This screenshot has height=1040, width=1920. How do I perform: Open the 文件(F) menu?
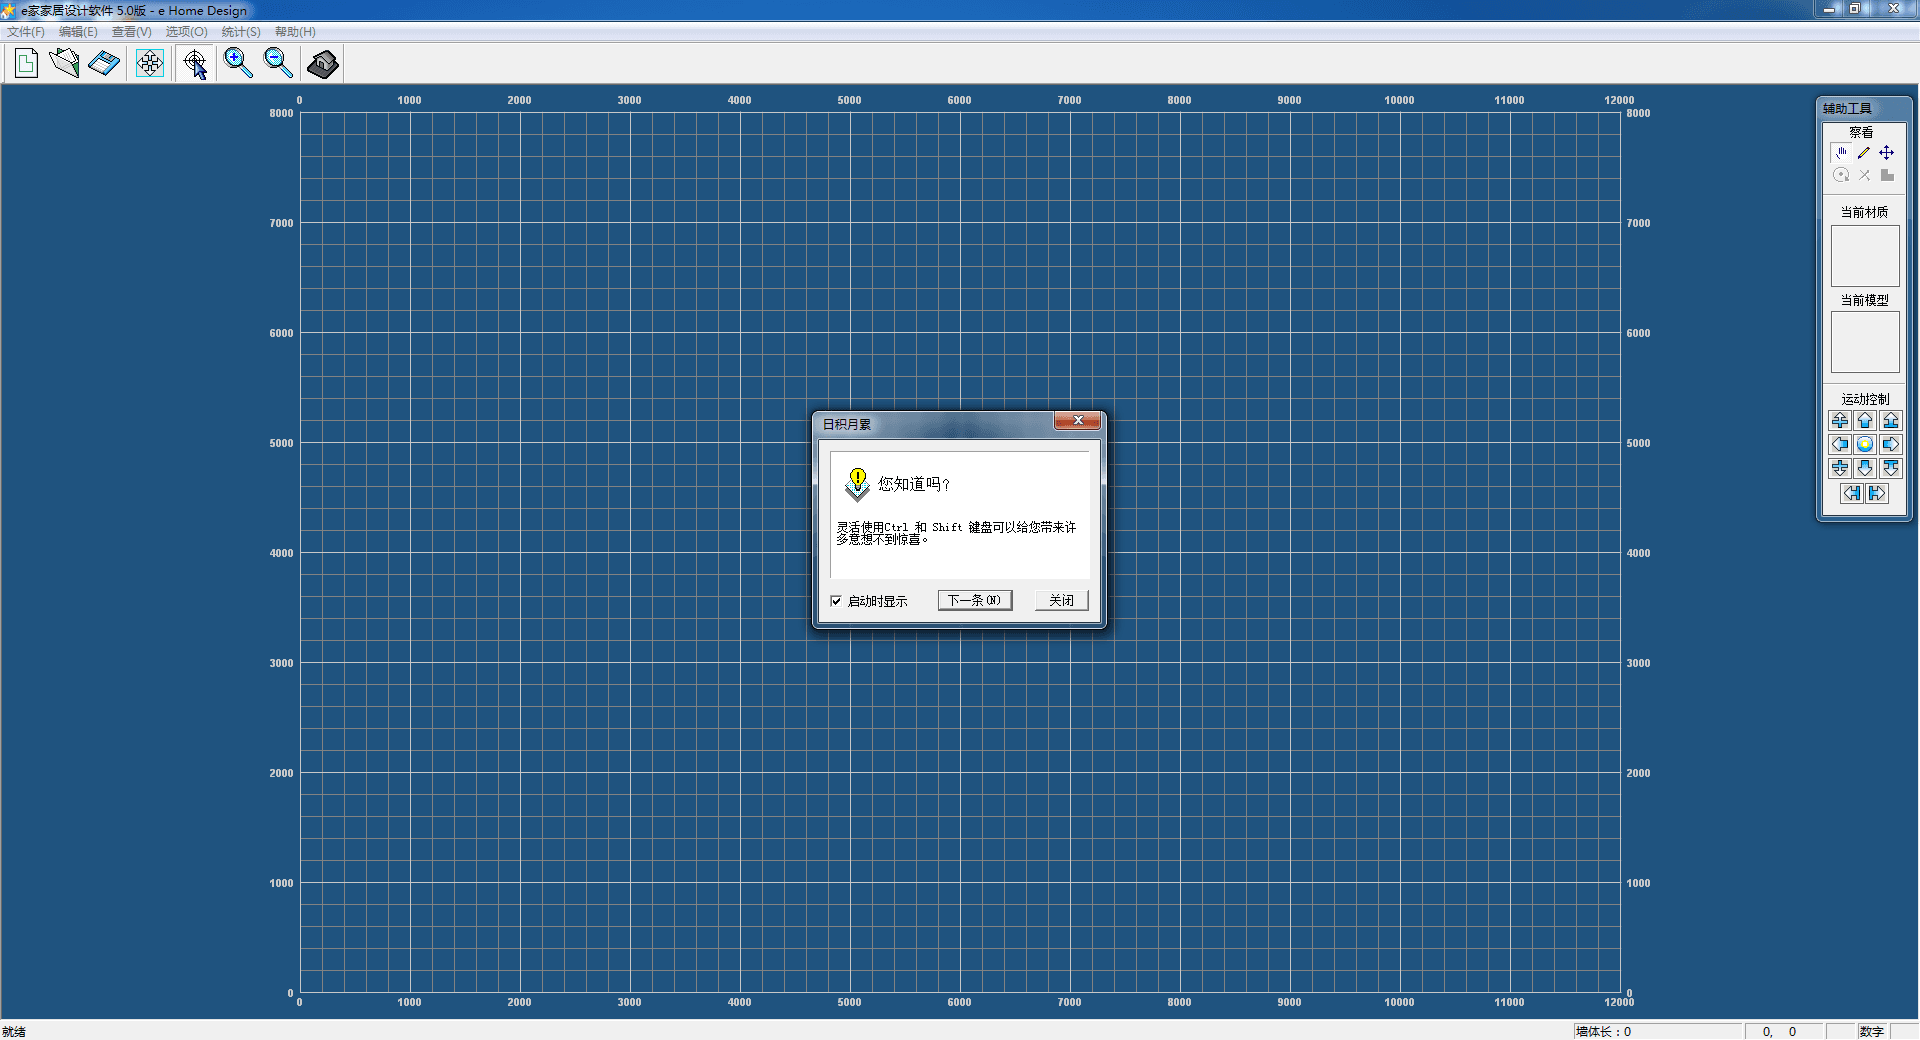26,32
